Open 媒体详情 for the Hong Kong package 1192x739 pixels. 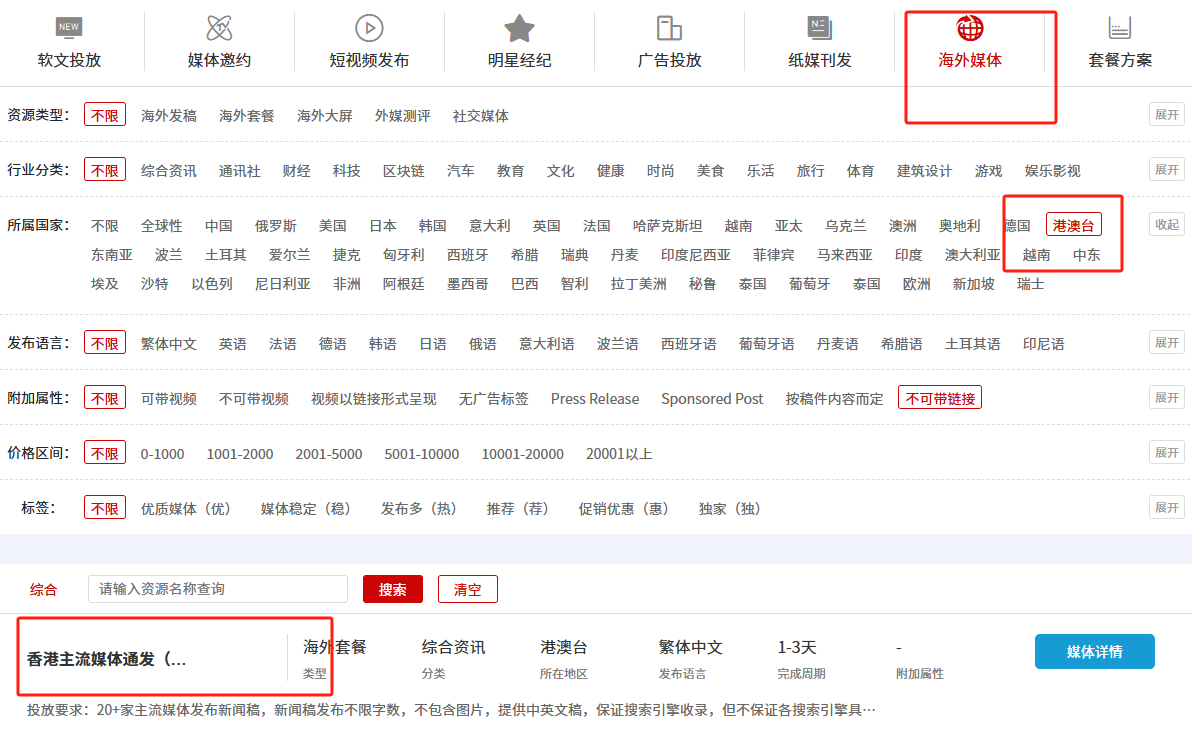1094,651
